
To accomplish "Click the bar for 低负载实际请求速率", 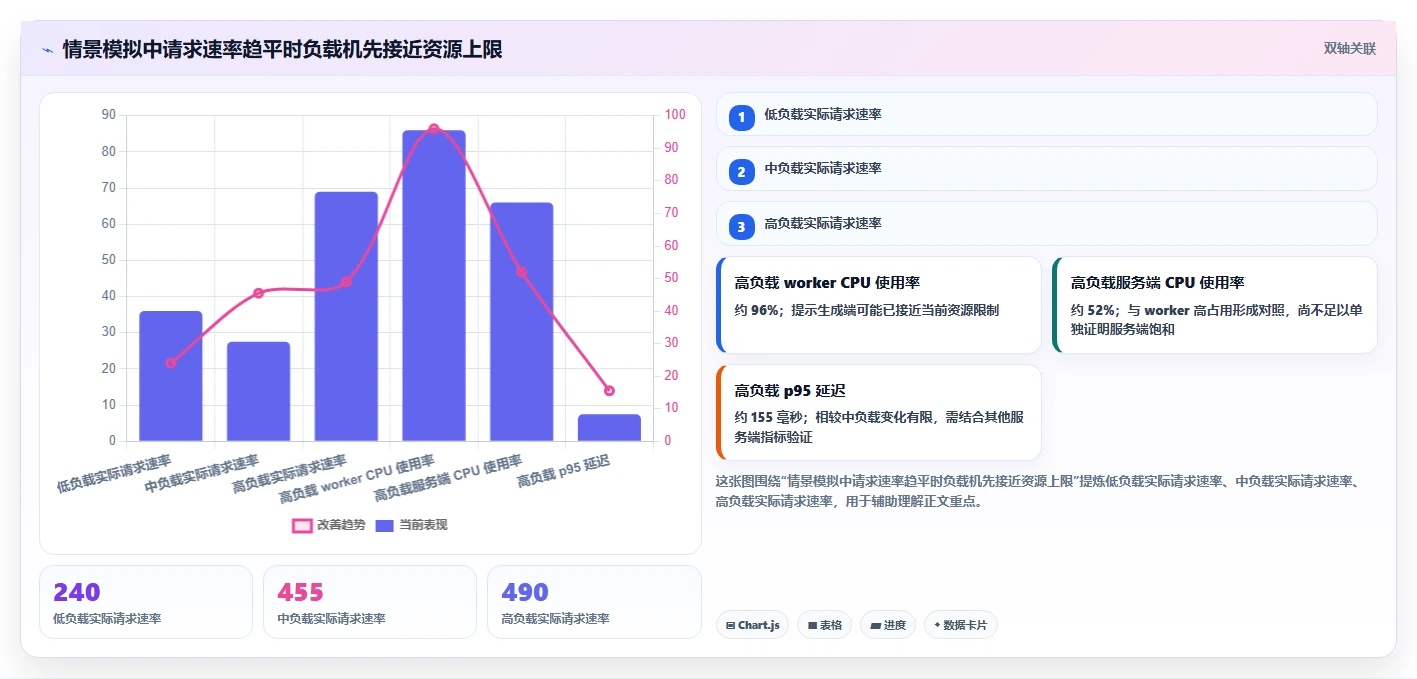I will [x=171, y=376].
